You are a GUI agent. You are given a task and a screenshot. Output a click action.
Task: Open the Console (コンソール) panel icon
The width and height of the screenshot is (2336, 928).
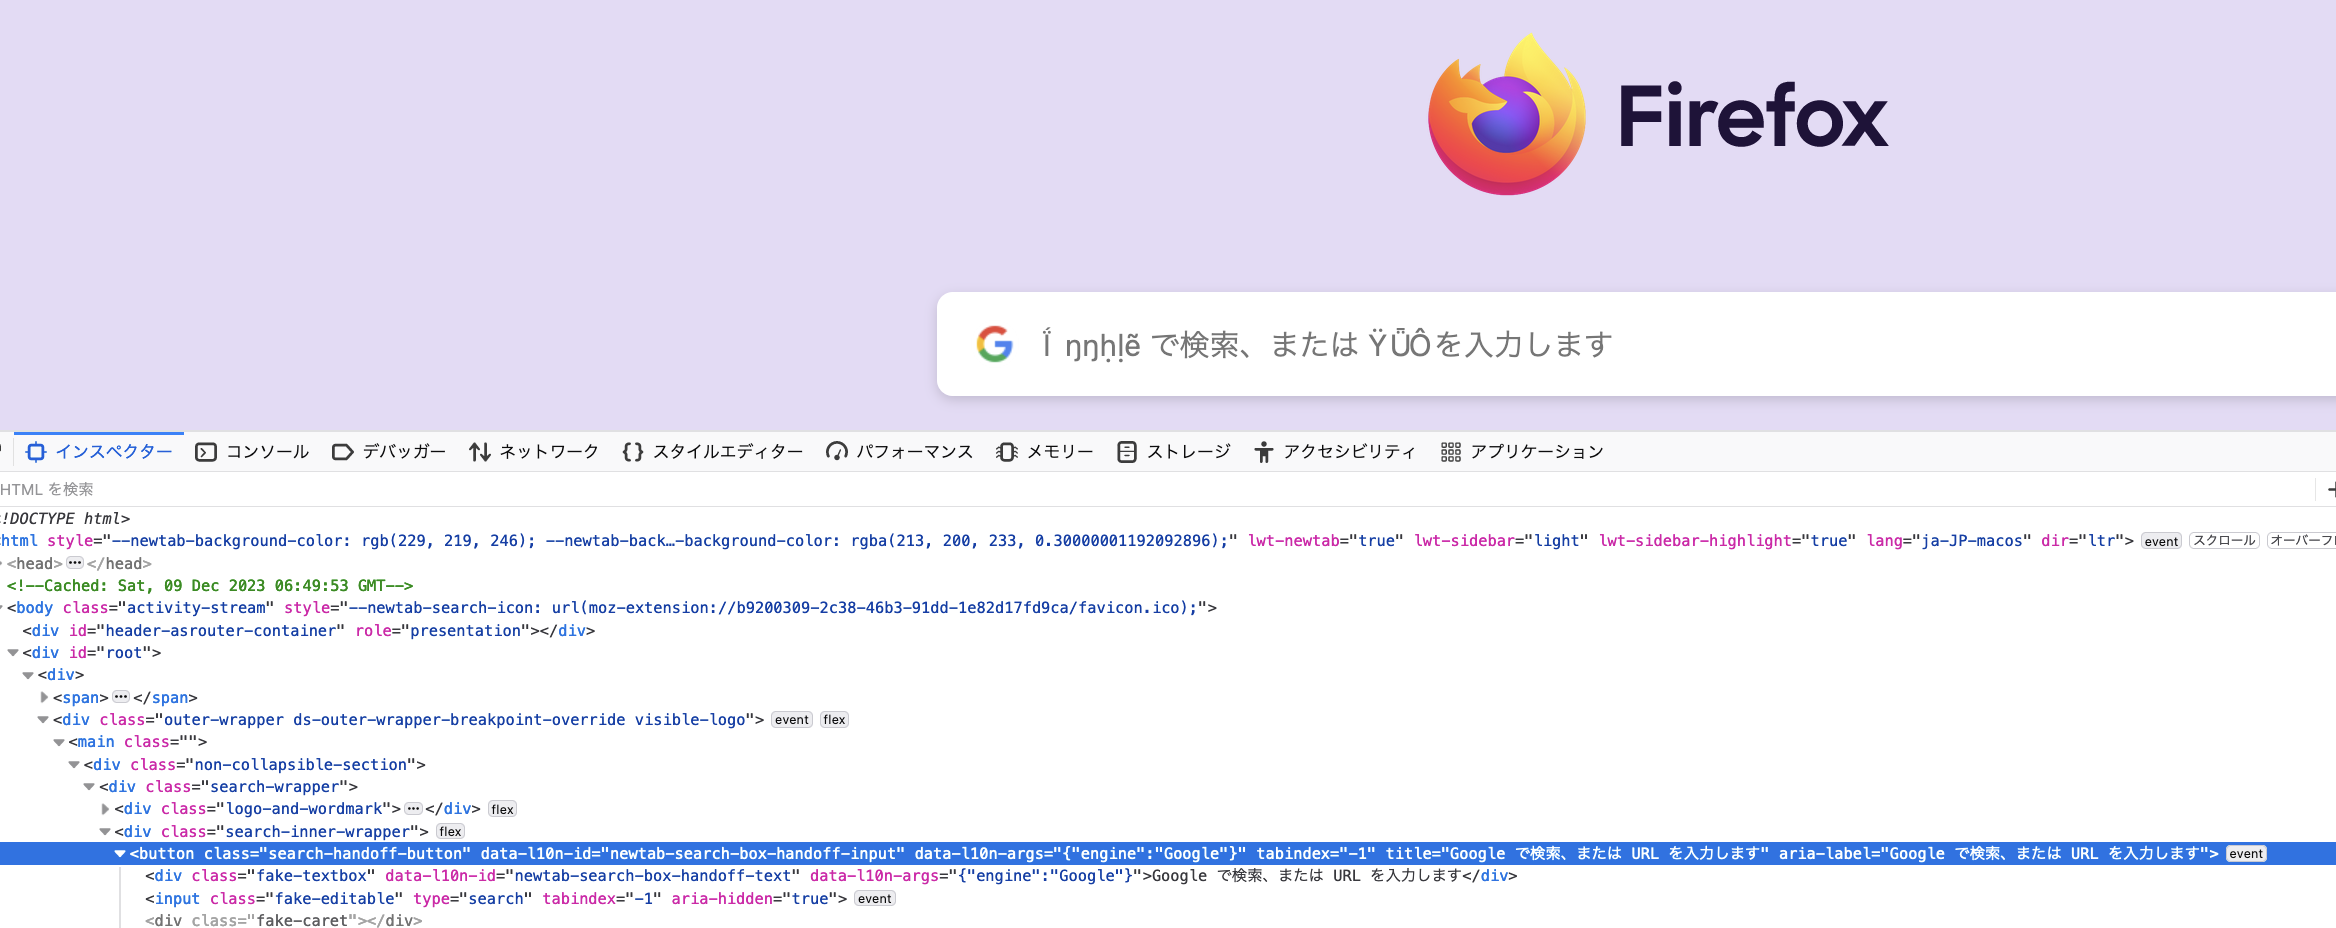pos(206,452)
